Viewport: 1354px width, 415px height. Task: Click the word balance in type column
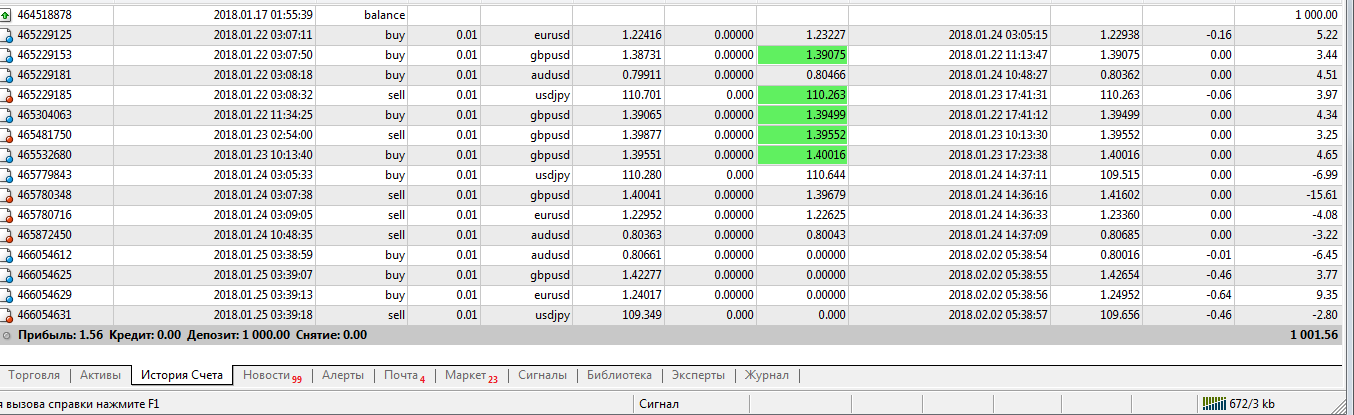pos(386,15)
